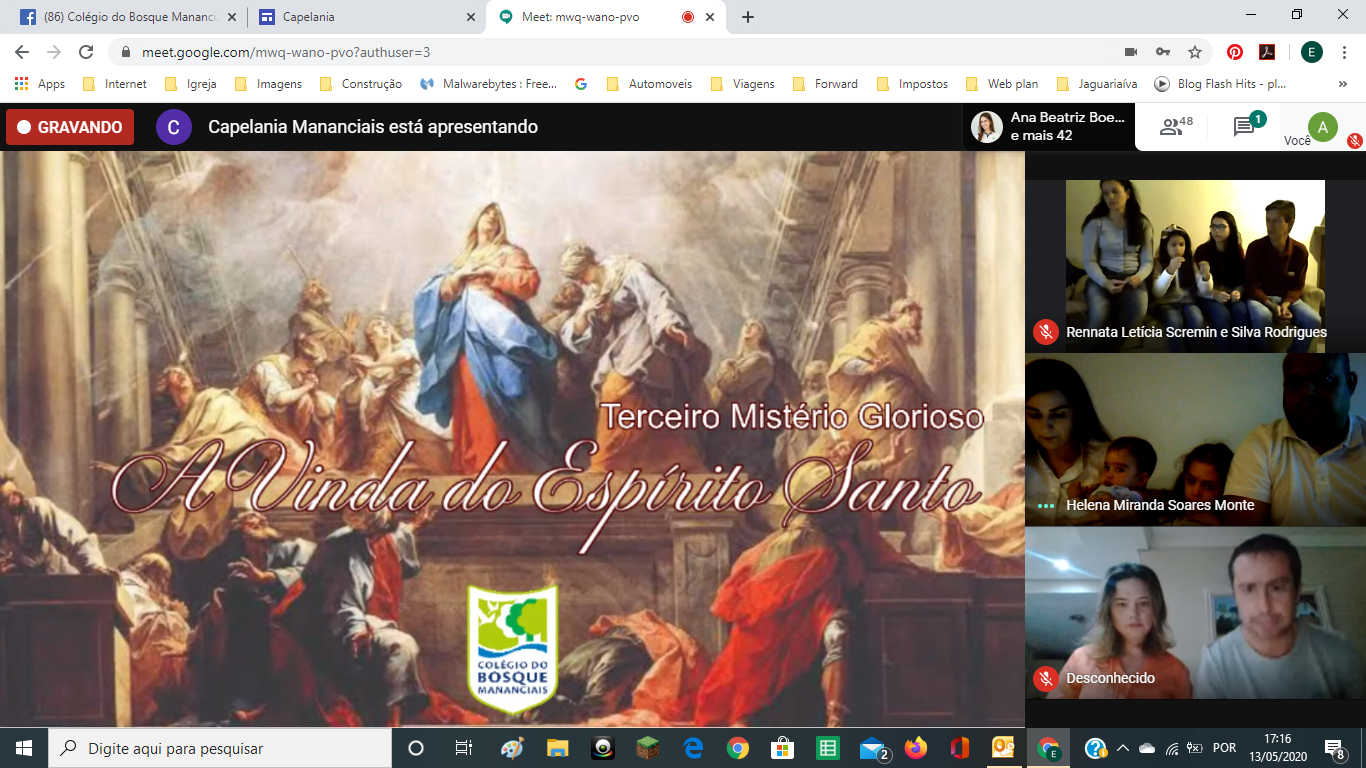1366x768 pixels.
Task: Select Rennata Letícia Scremin video tile
Action: [1195, 267]
